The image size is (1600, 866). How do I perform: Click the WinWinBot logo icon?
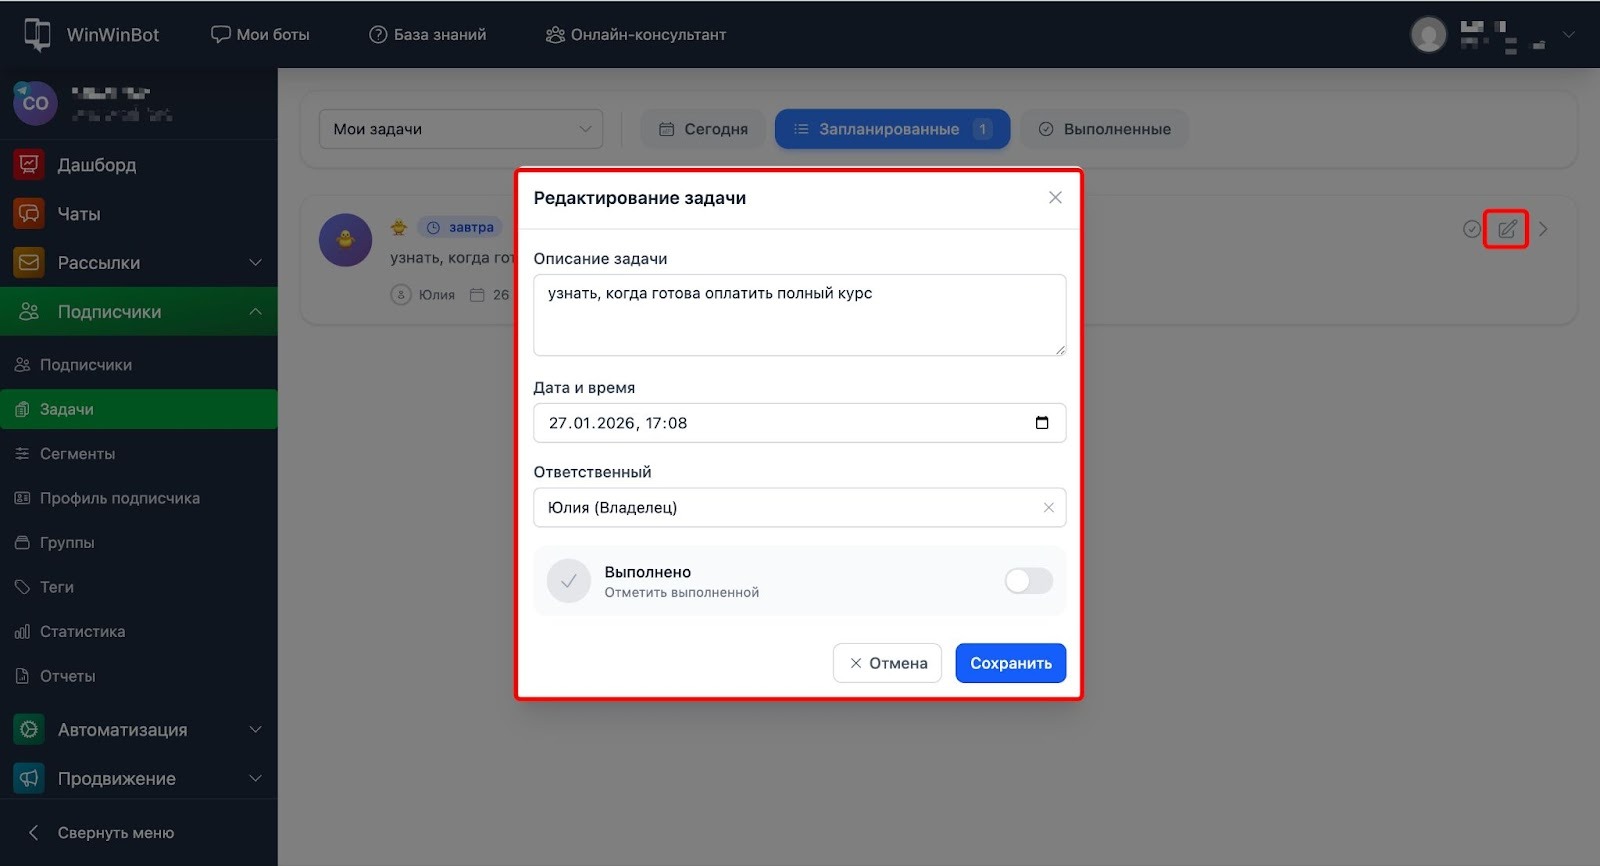coord(37,34)
